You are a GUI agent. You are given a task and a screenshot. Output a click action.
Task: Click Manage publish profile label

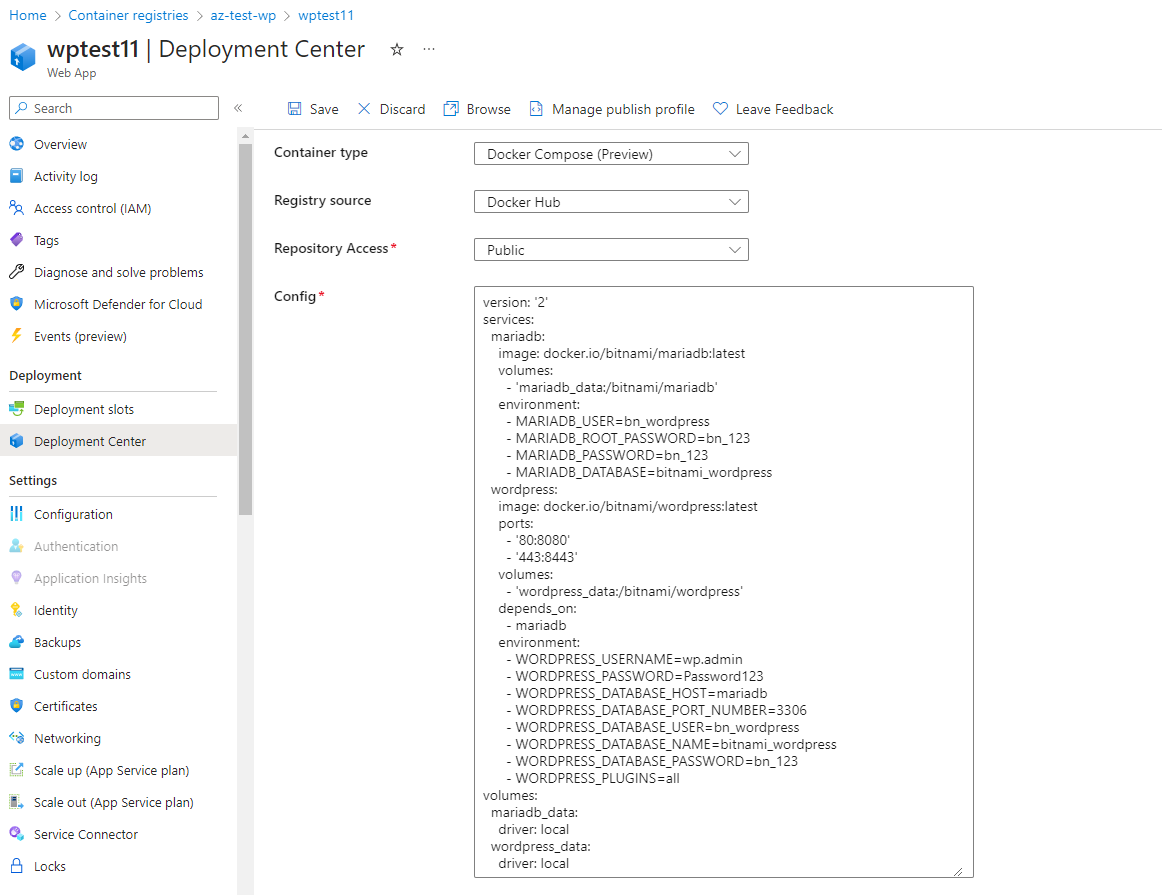[x=623, y=110]
